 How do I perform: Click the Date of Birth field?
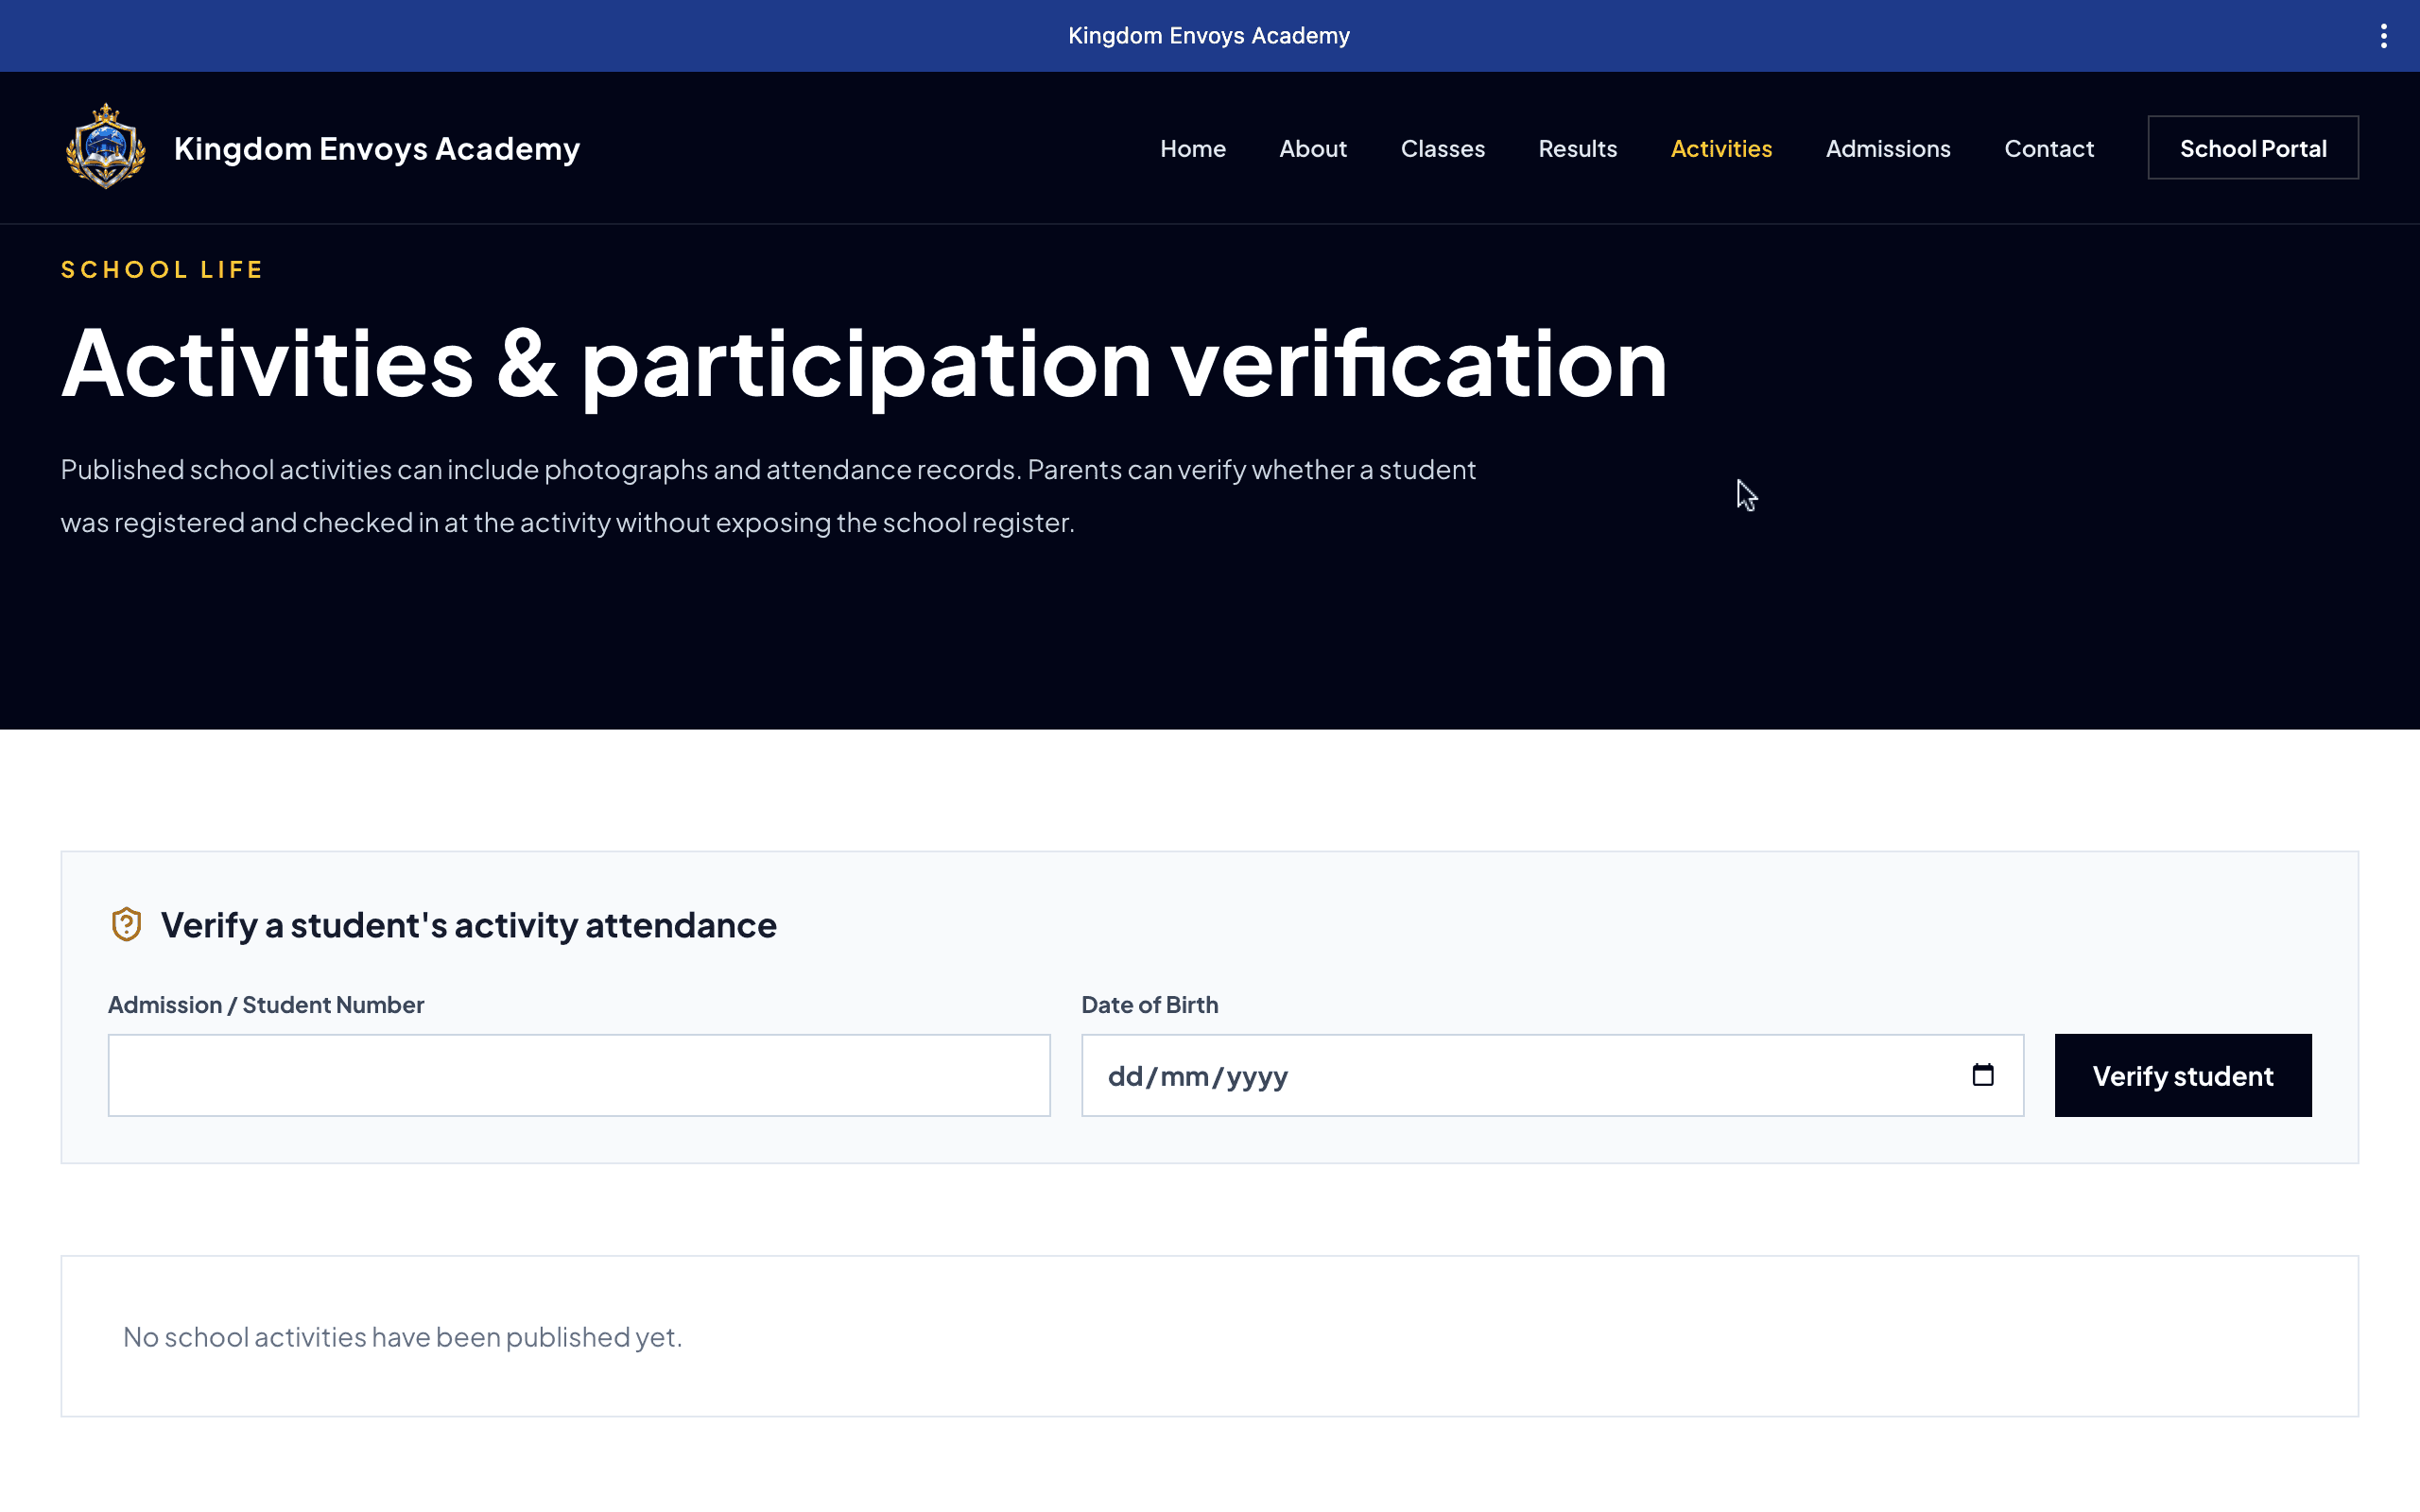(1552, 1075)
